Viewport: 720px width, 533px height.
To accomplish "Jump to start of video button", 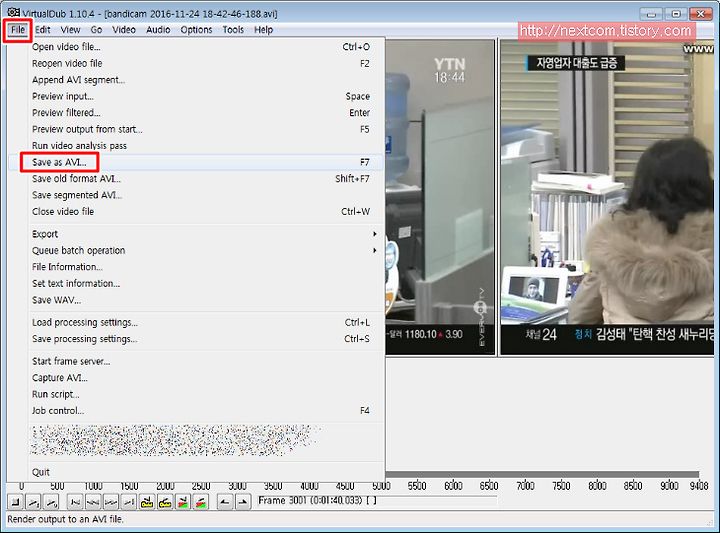I will (75, 502).
